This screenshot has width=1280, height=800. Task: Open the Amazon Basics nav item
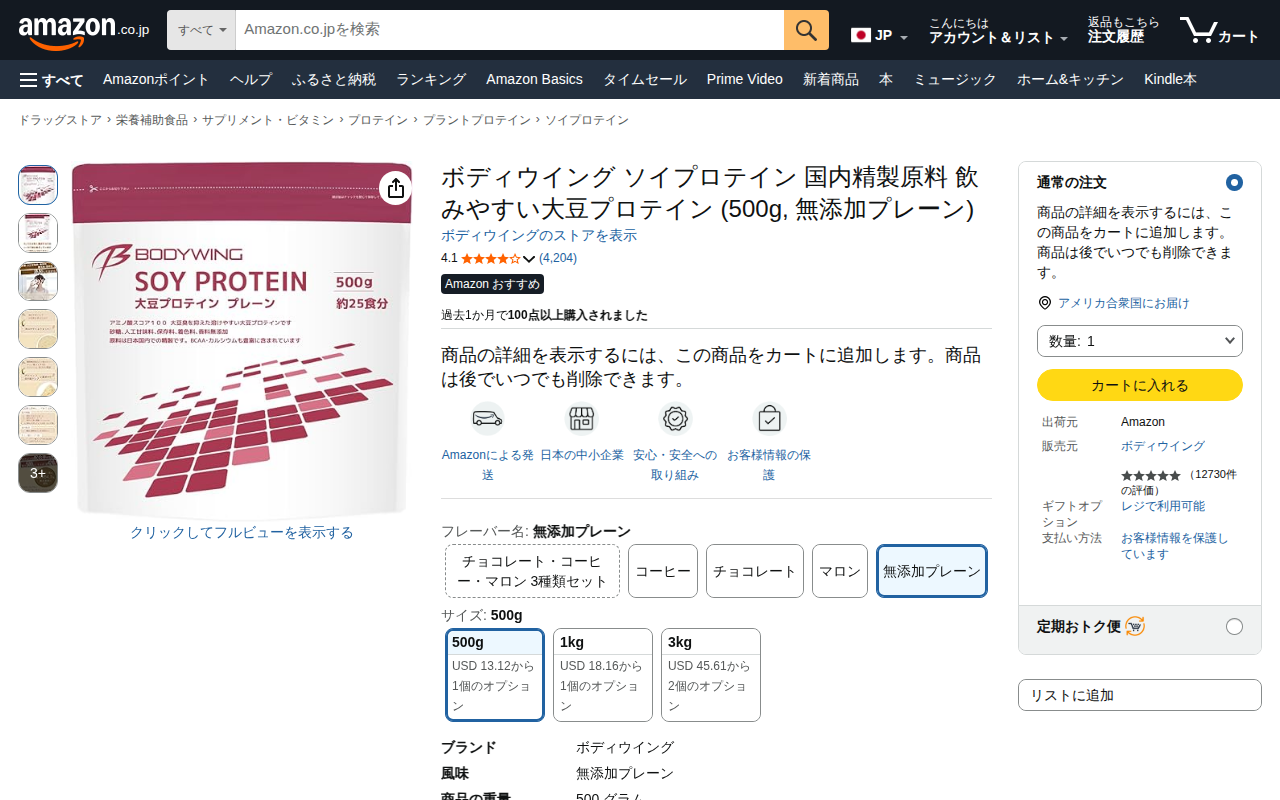click(x=534, y=80)
